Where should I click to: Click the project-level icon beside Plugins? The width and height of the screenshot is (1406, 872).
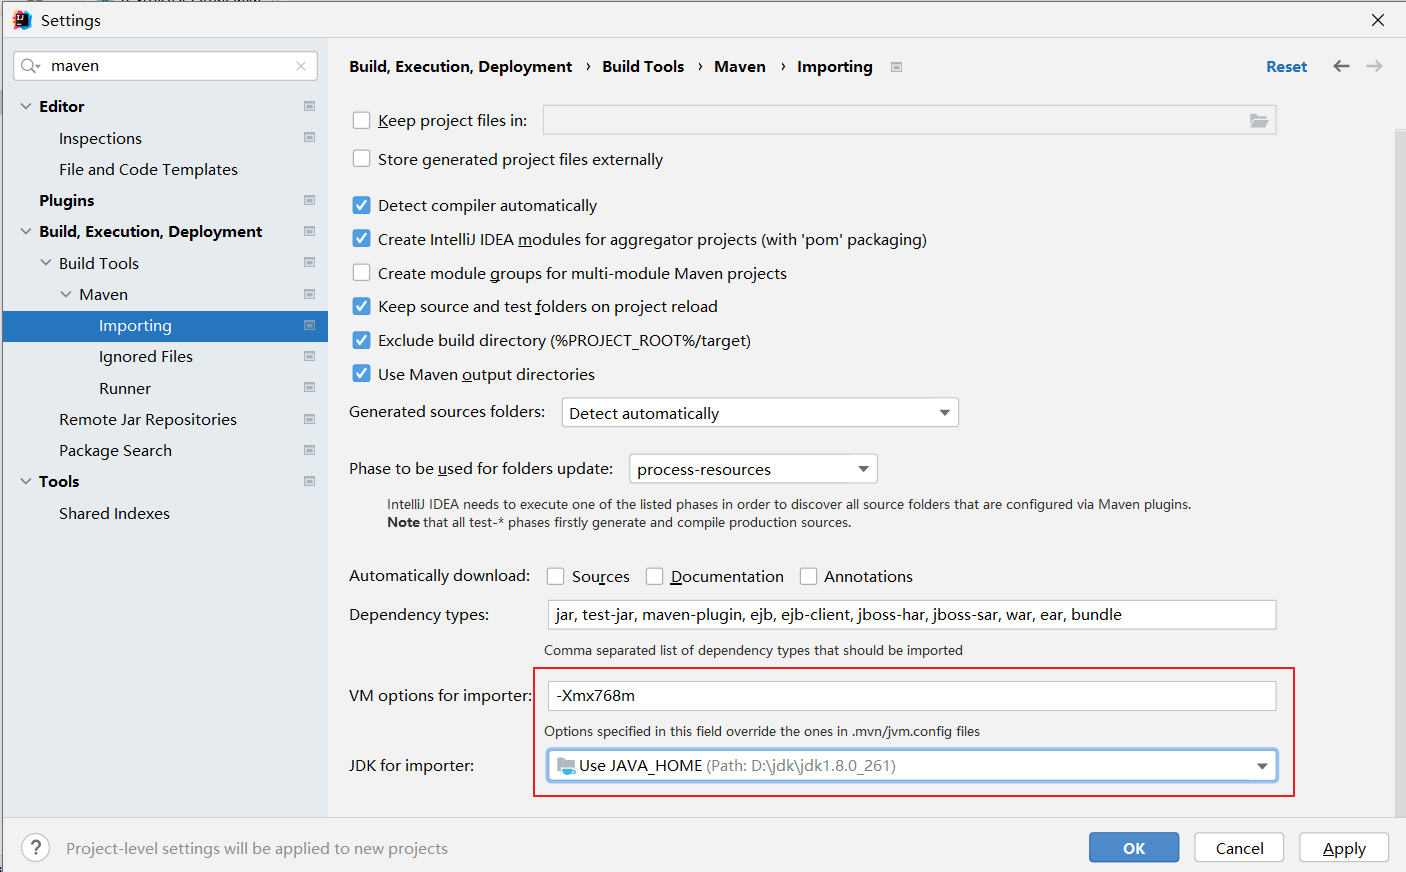310,200
